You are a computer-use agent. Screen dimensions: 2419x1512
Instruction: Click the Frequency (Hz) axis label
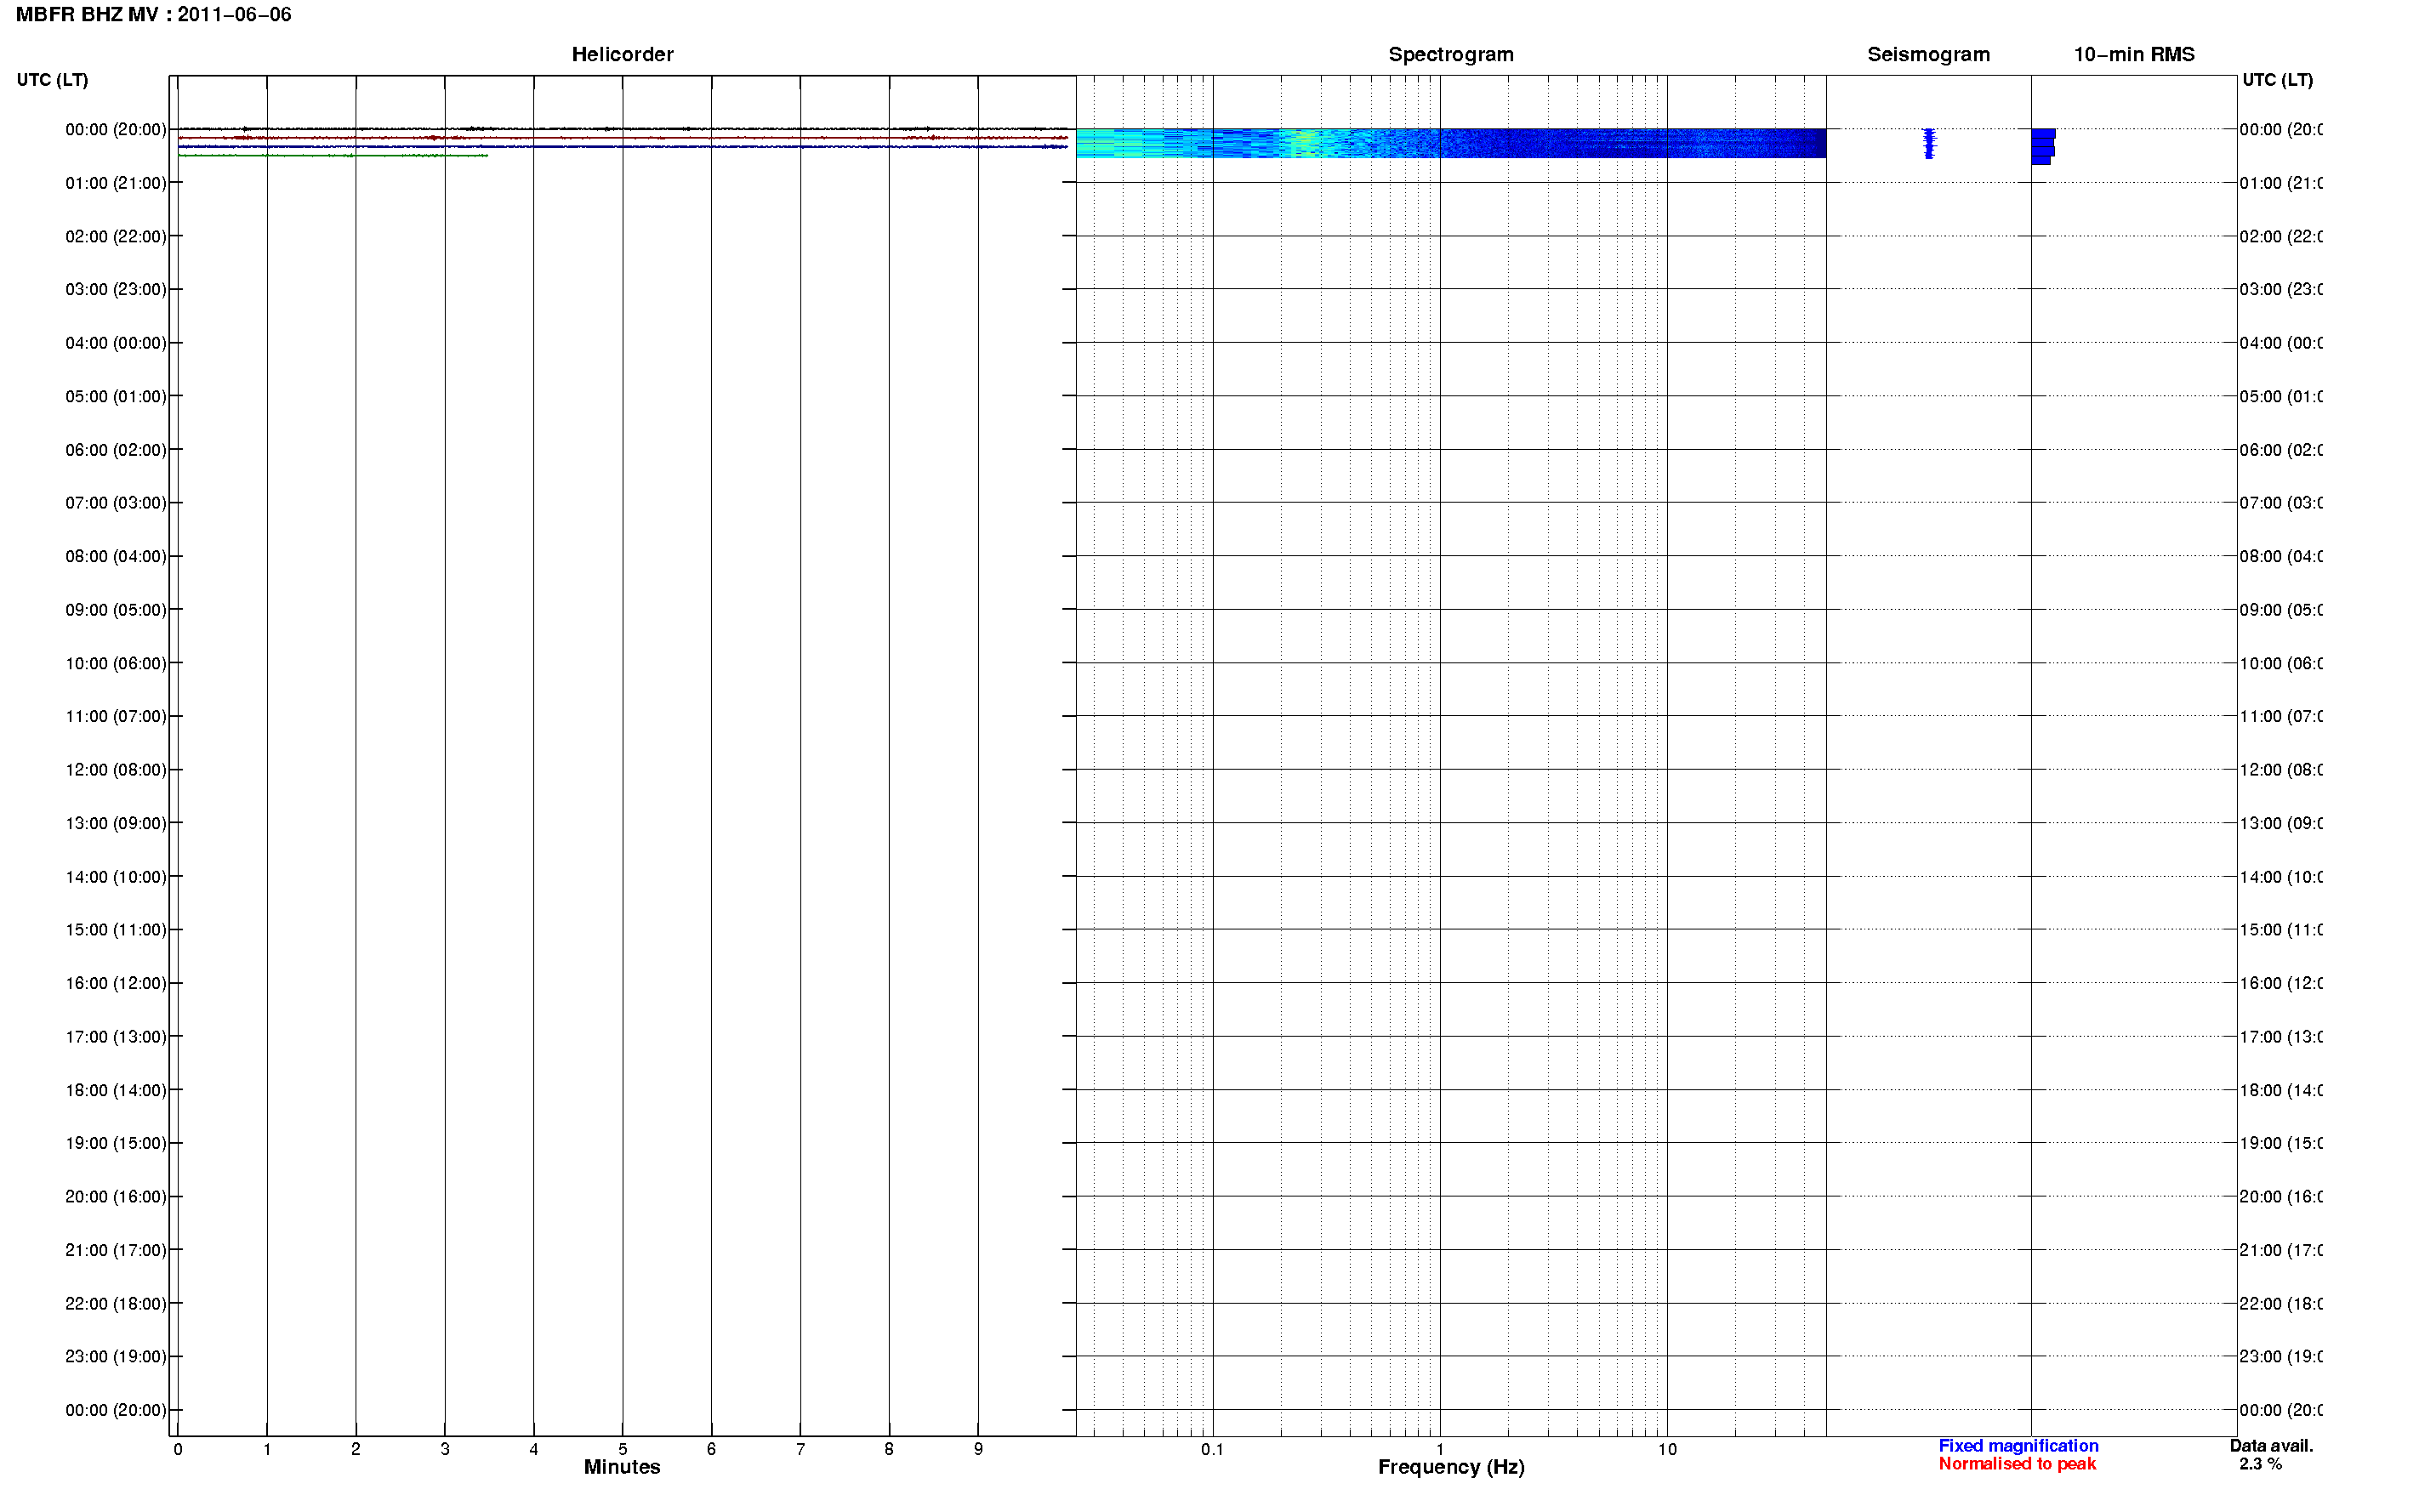[x=1451, y=1467]
